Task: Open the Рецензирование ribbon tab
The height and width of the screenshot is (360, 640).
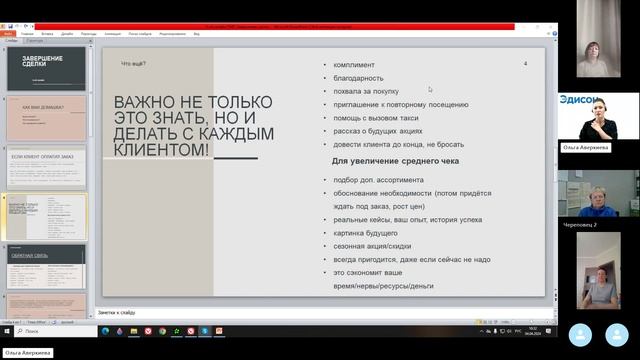Action: pos(172,34)
